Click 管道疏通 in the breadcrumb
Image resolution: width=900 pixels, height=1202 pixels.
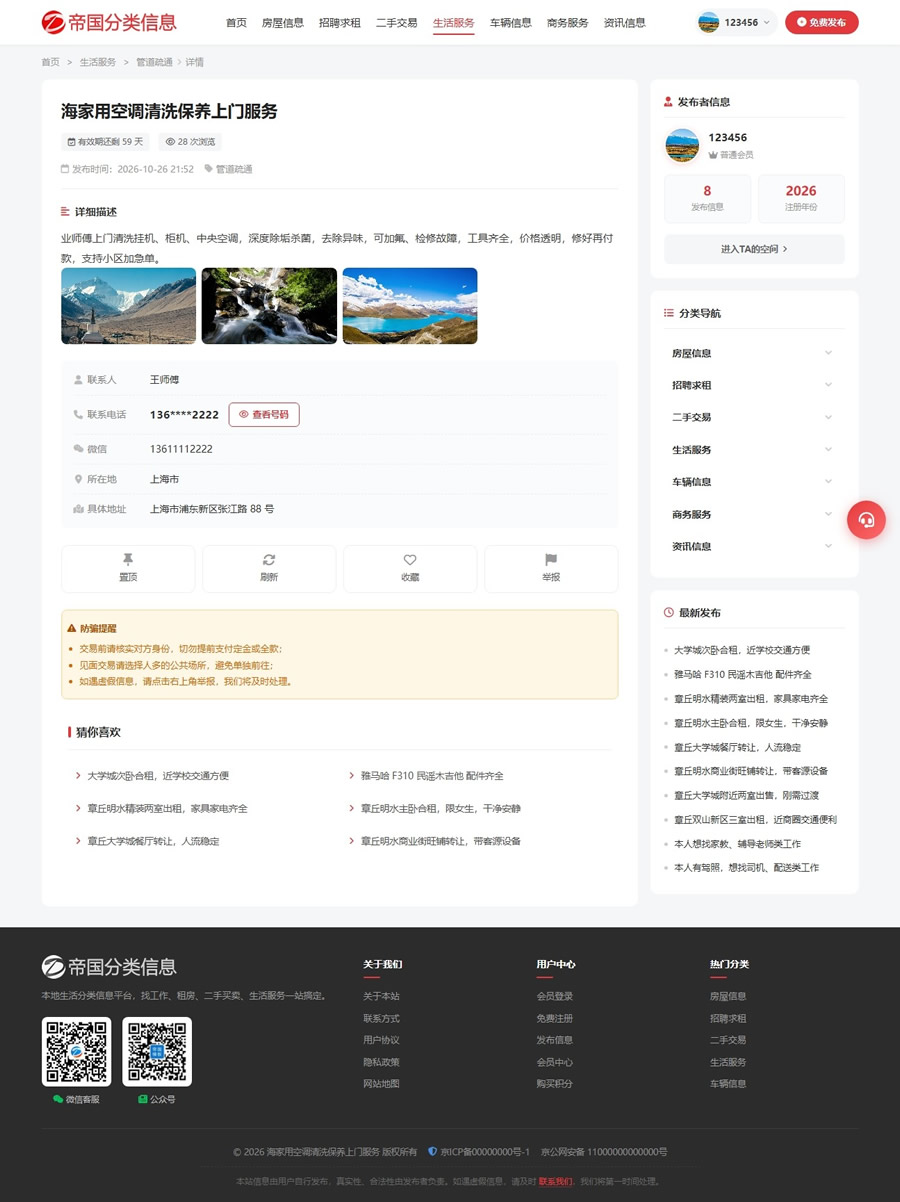[x=154, y=62]
